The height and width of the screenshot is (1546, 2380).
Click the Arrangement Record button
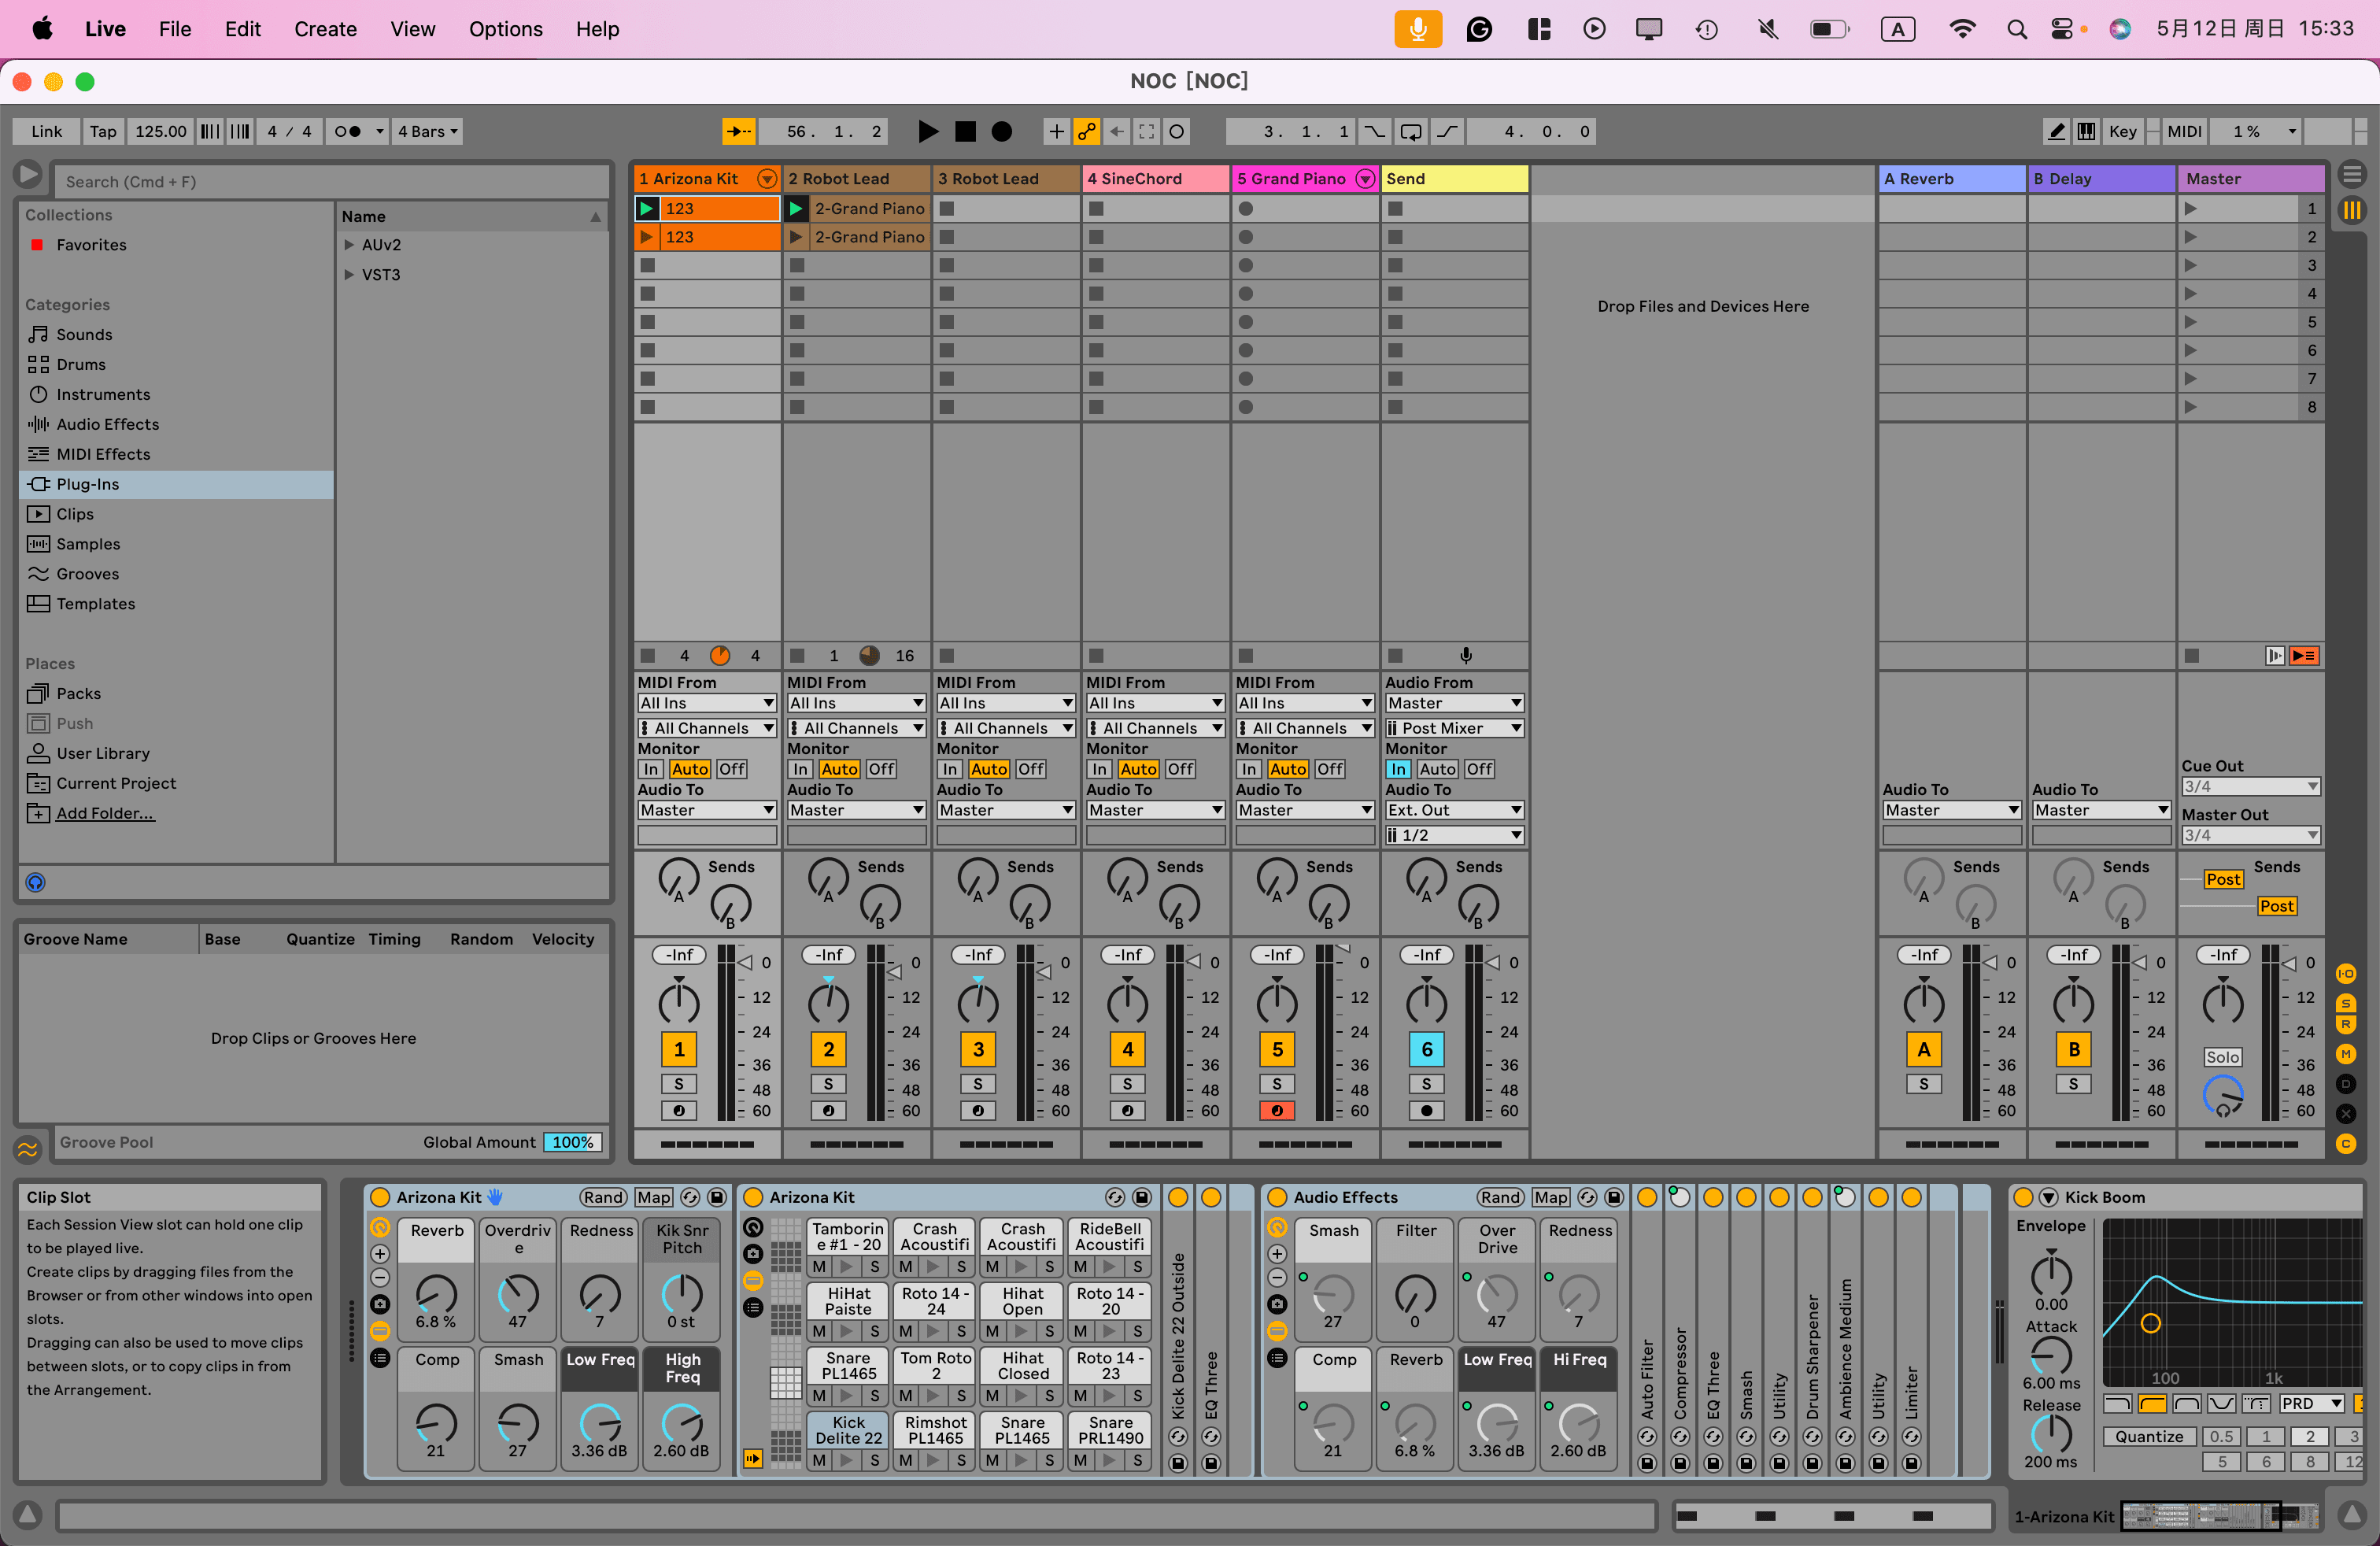pyautogui.click(x=1001, y=131)
